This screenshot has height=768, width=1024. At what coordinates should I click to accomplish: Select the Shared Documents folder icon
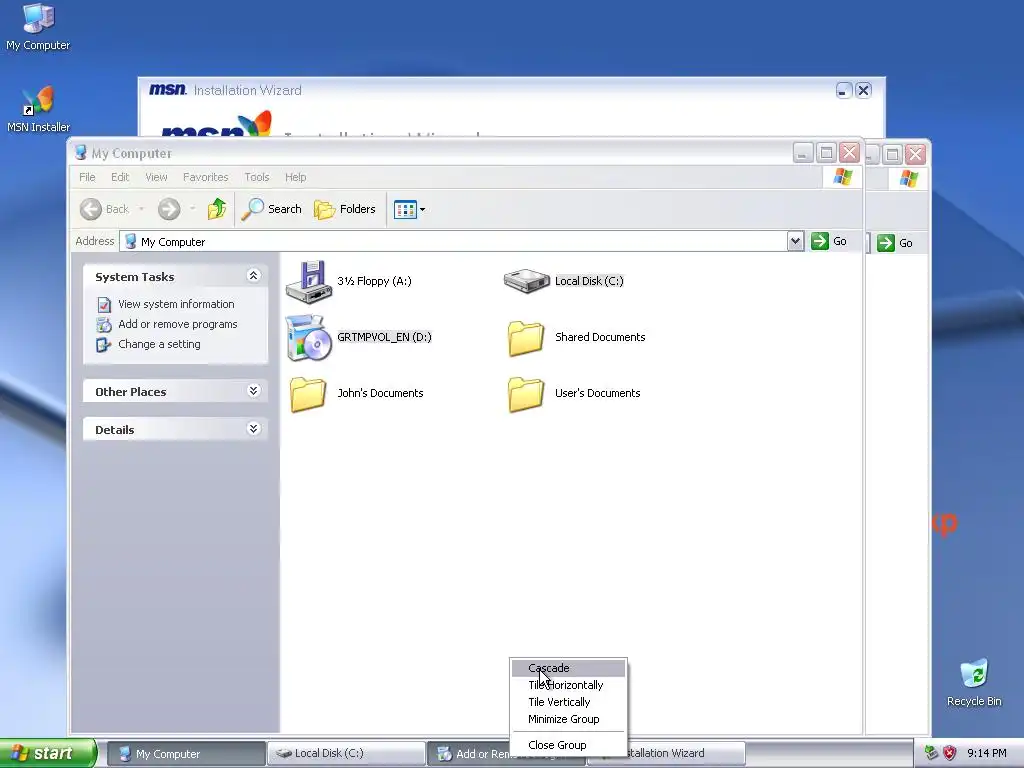pos(526,338)
